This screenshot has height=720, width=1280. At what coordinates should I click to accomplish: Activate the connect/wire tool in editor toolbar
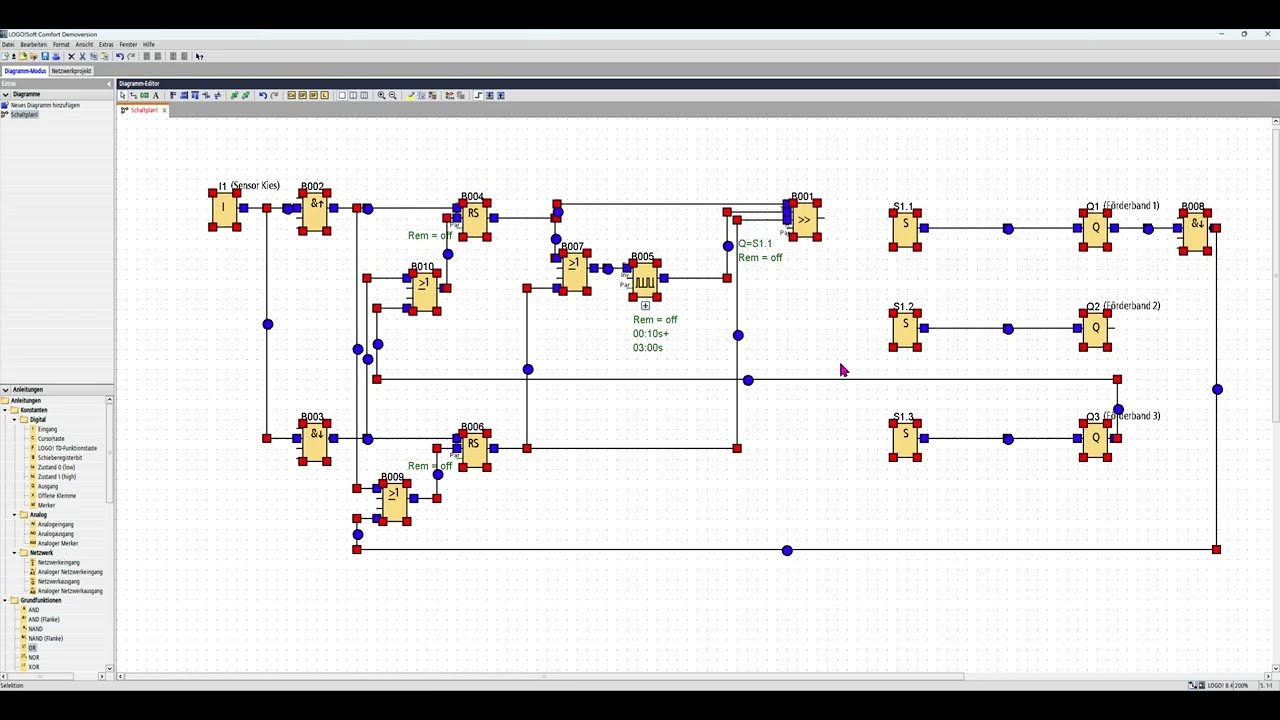(x=133, y=95)
